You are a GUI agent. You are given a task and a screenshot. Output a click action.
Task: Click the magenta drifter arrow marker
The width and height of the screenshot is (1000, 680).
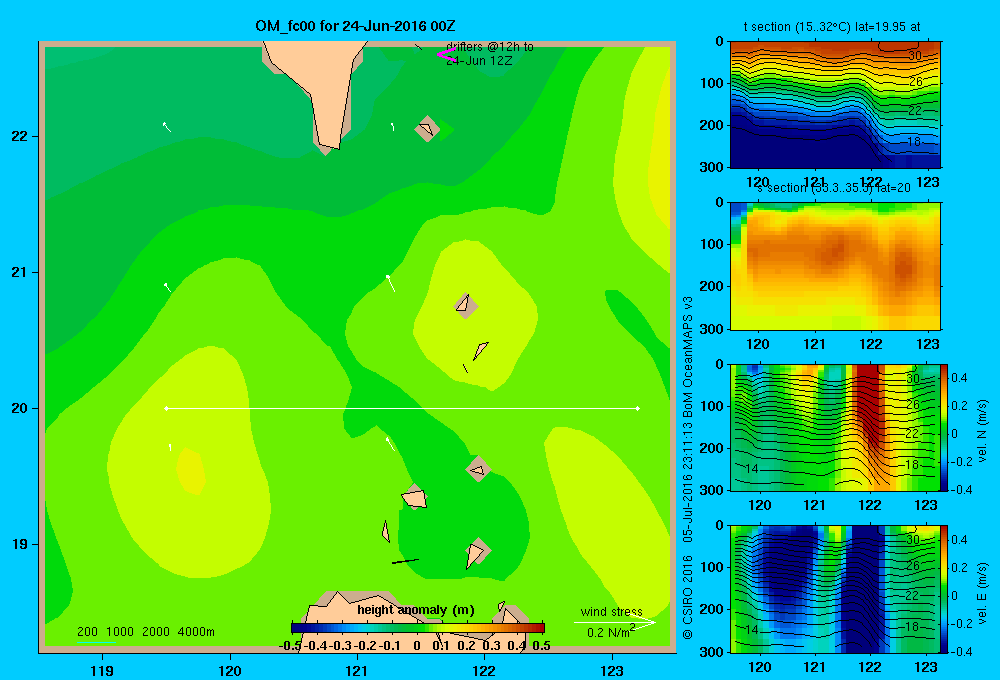click(446, 55)
